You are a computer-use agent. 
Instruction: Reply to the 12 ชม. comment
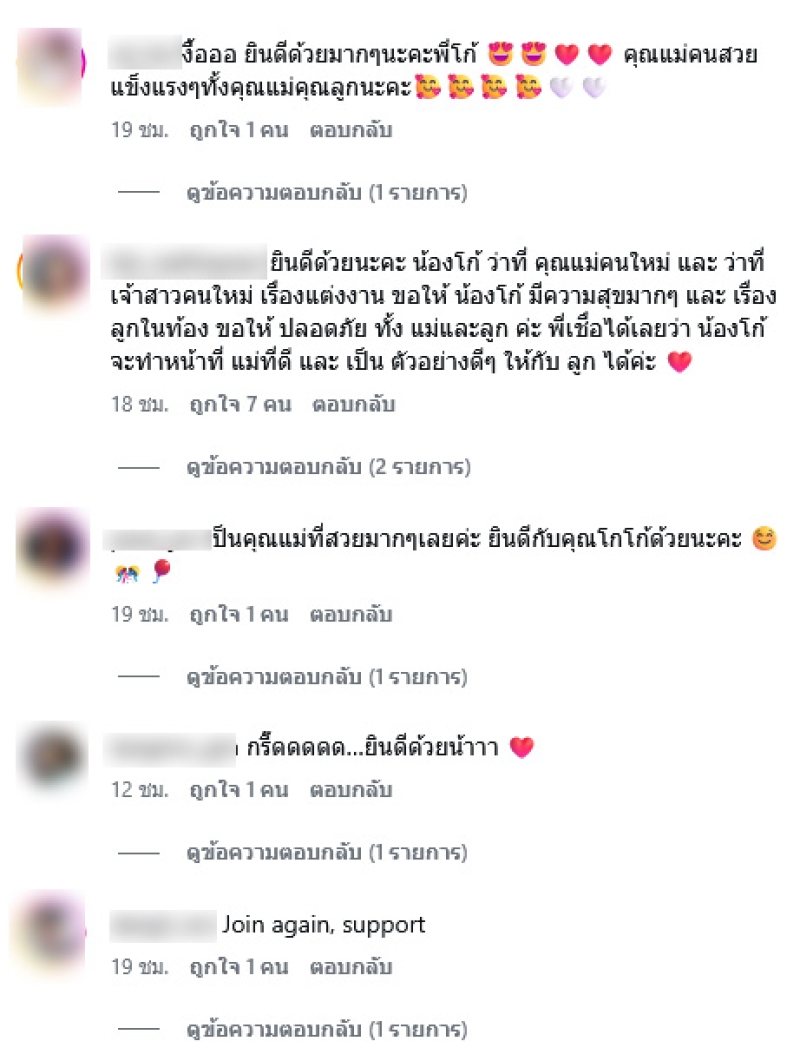(x=351, y=790)
